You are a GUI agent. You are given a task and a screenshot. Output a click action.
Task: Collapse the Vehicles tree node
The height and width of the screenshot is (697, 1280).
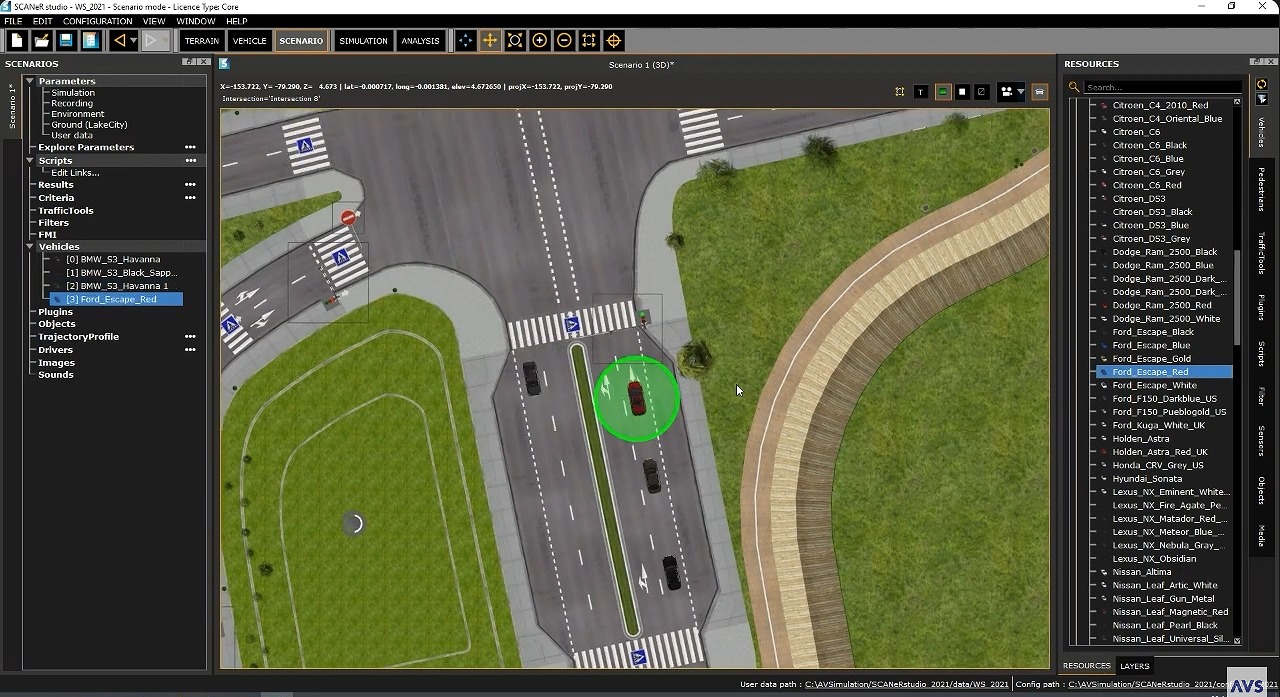30,246
